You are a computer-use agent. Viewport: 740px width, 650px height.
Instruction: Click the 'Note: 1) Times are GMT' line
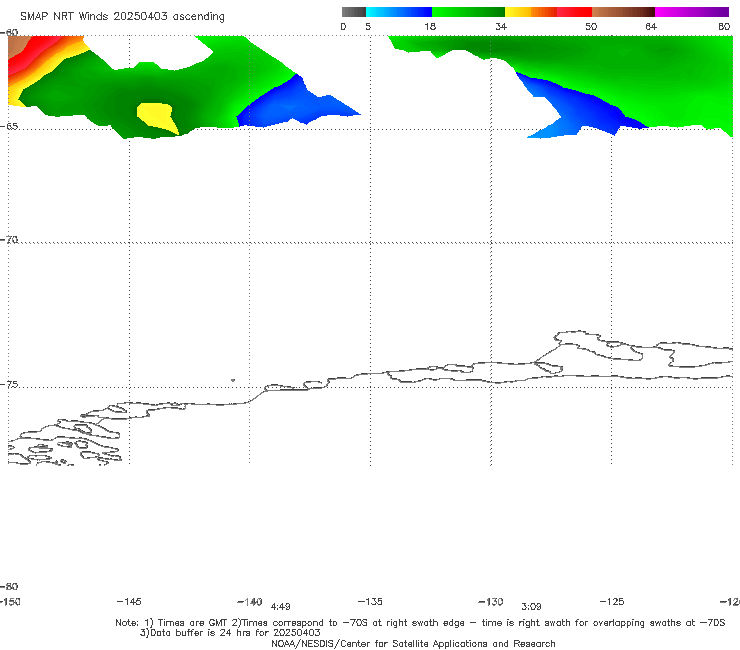tap(420, 623)
